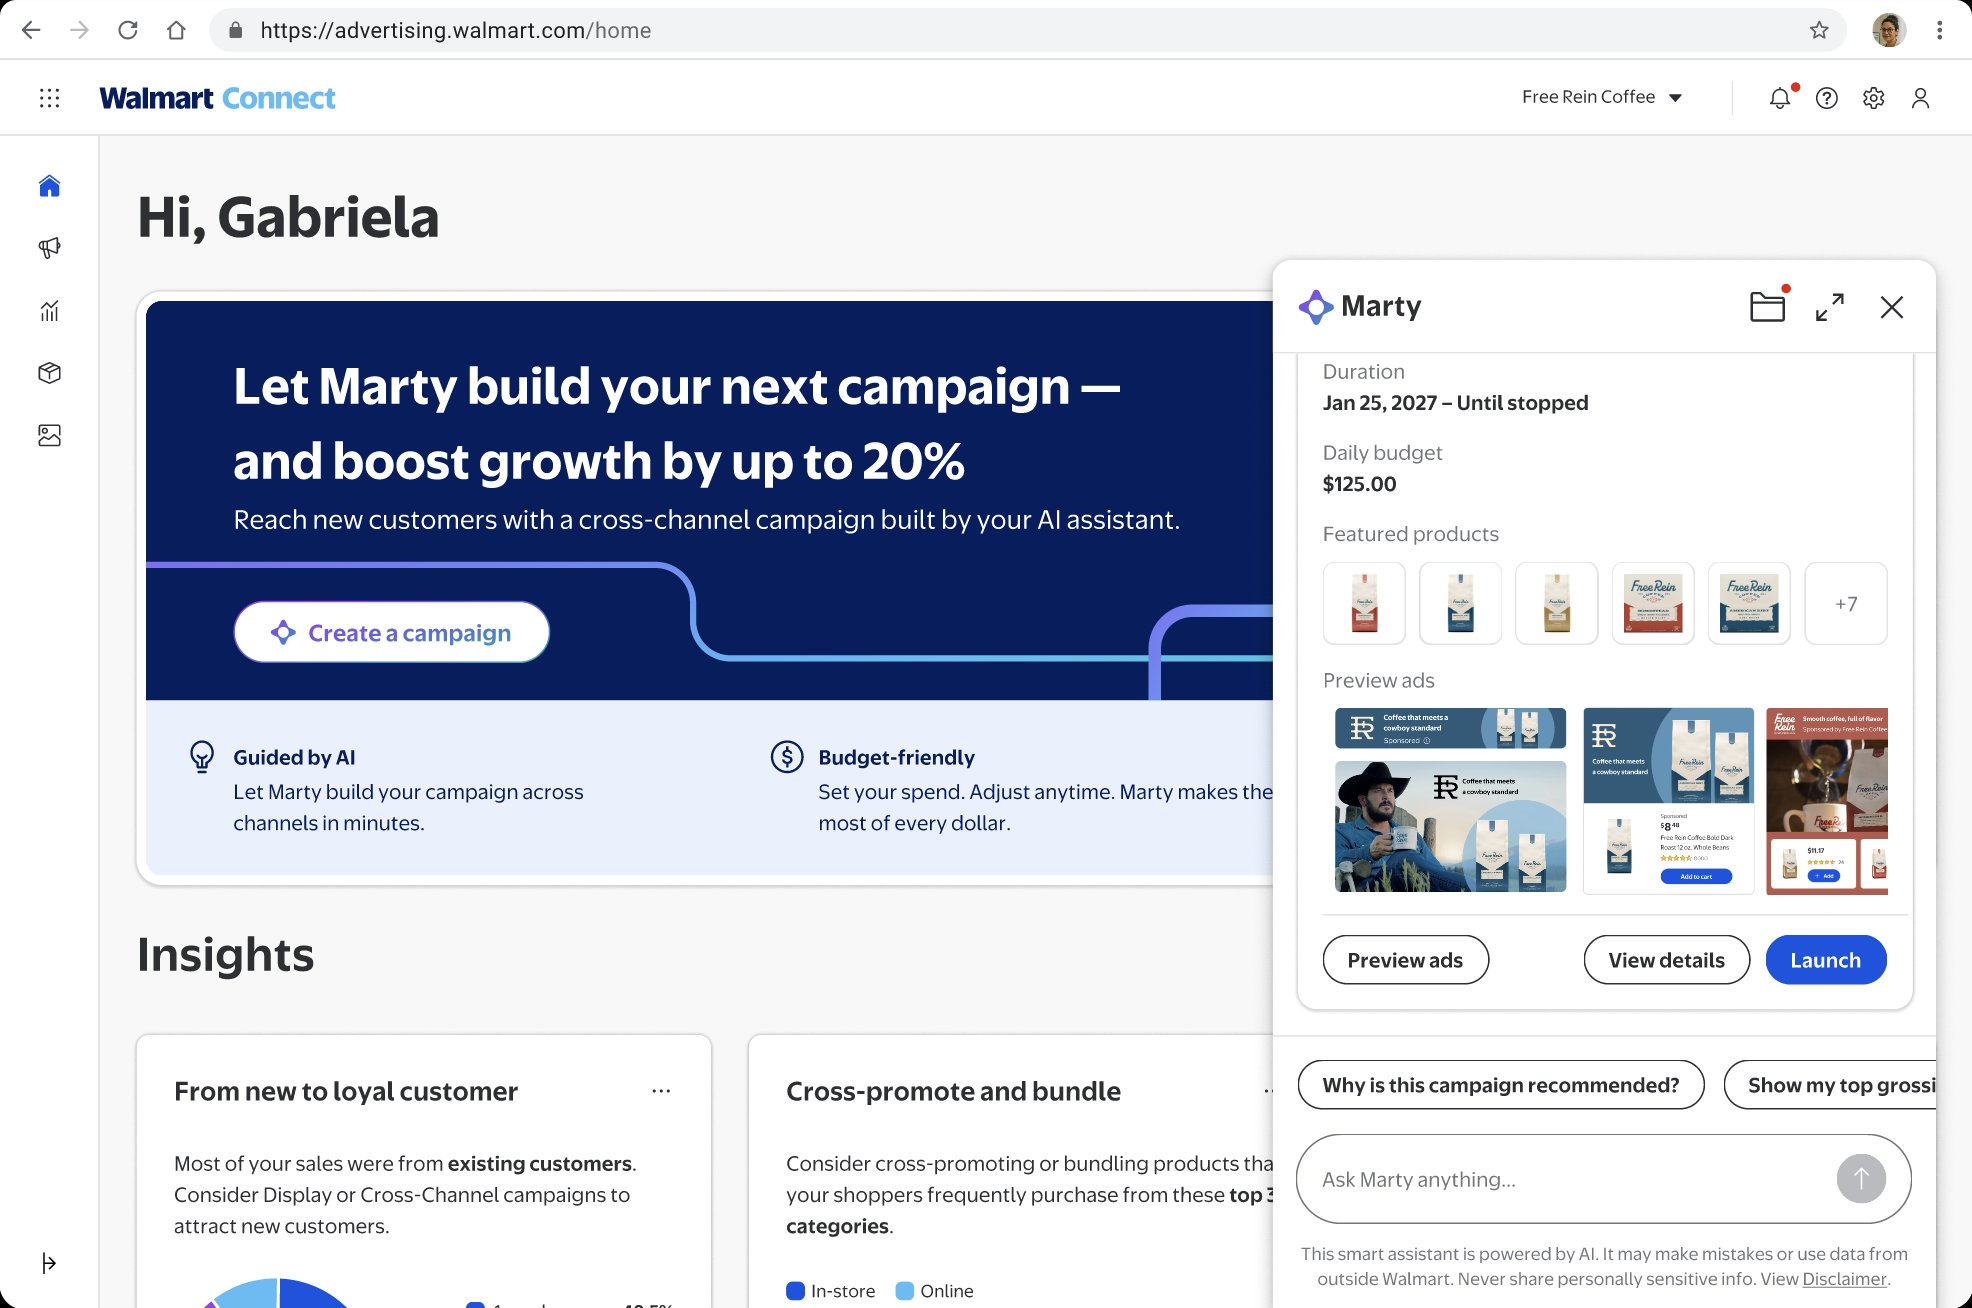Image resolution: width=1972 pixels, height=1308 pixels.
Task: Expand Marty panel to full screen
Action: (1830, 307)
